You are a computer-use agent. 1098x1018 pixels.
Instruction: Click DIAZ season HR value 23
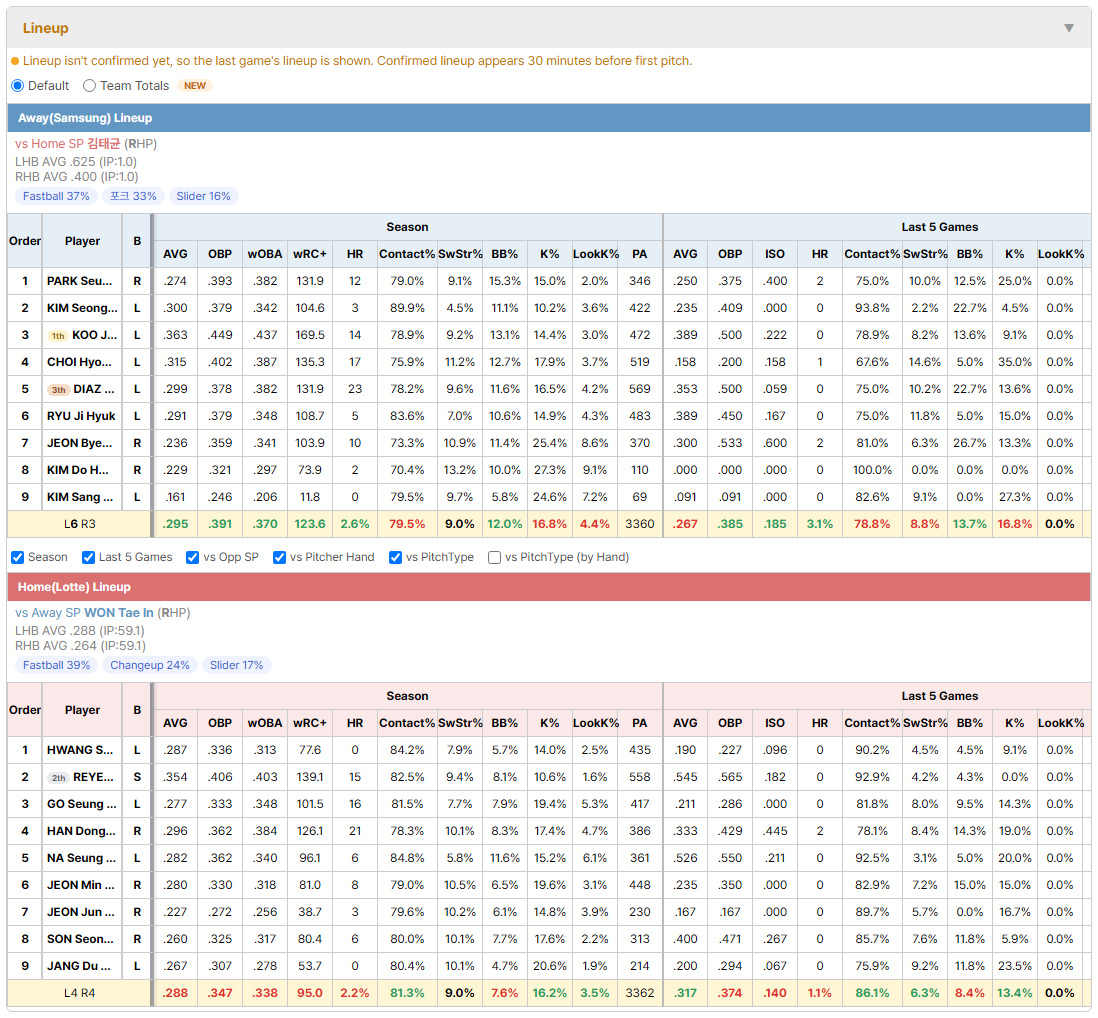point(355,389)
